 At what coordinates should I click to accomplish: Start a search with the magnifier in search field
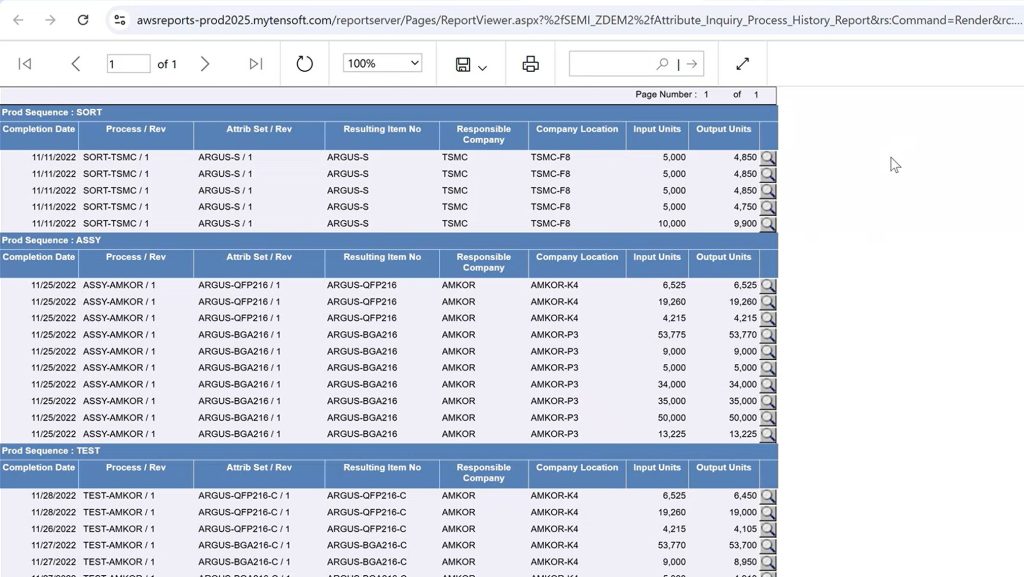tap(663, 63)
